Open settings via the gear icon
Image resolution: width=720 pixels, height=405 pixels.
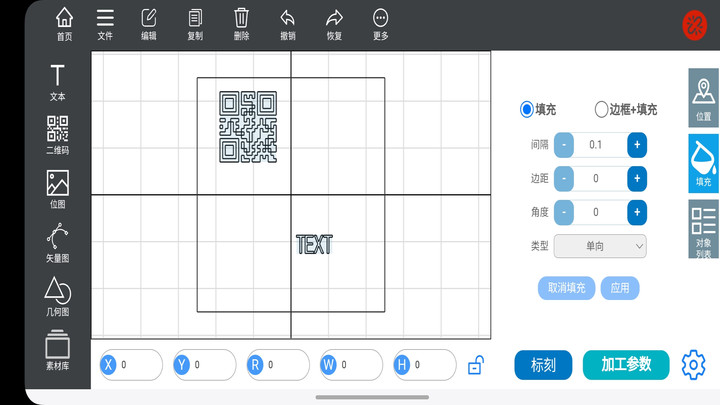pos(693,365)
